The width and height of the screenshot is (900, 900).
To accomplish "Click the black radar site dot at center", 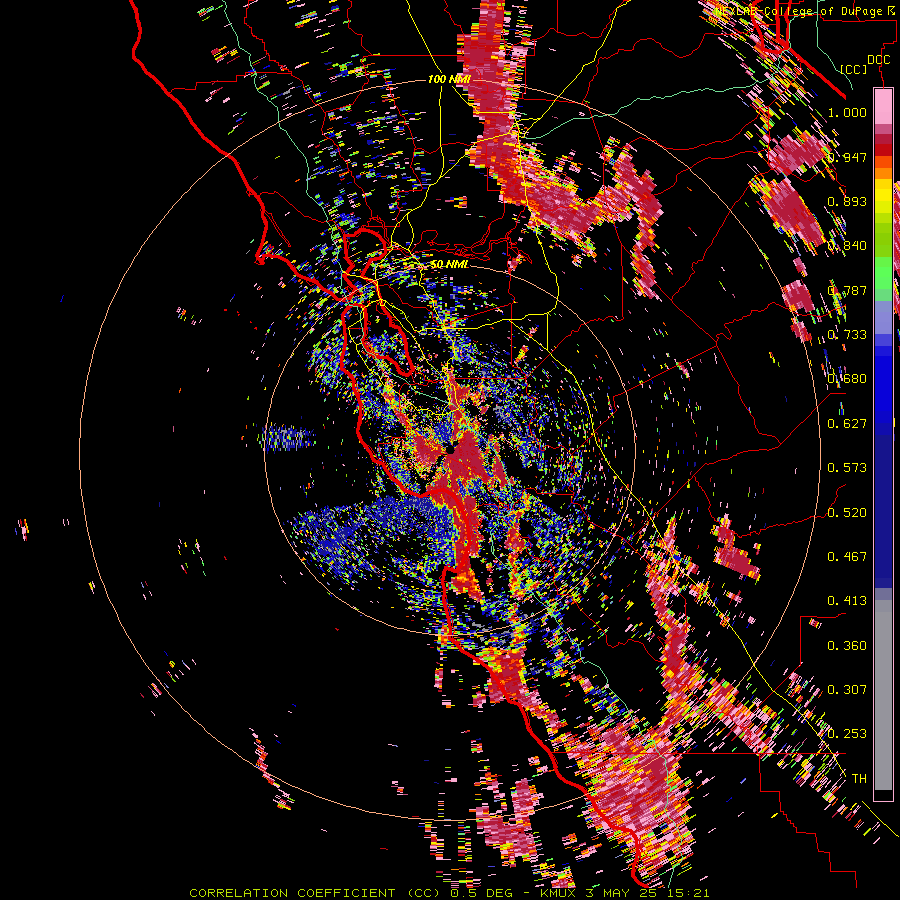I will [x=451, y=450].
